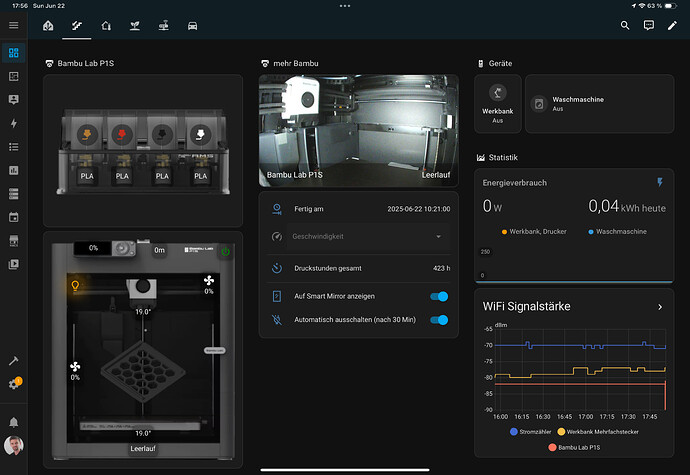The image size is (690, 475).
Task: Open the printer sidebar item
Action: 14,240
